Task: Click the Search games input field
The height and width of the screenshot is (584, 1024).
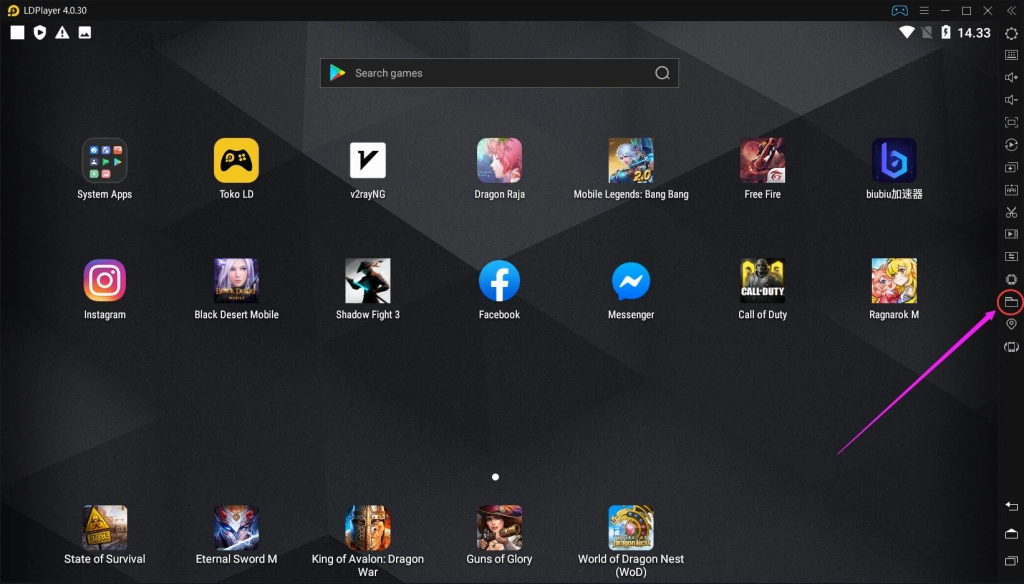Action: point(499,73)
